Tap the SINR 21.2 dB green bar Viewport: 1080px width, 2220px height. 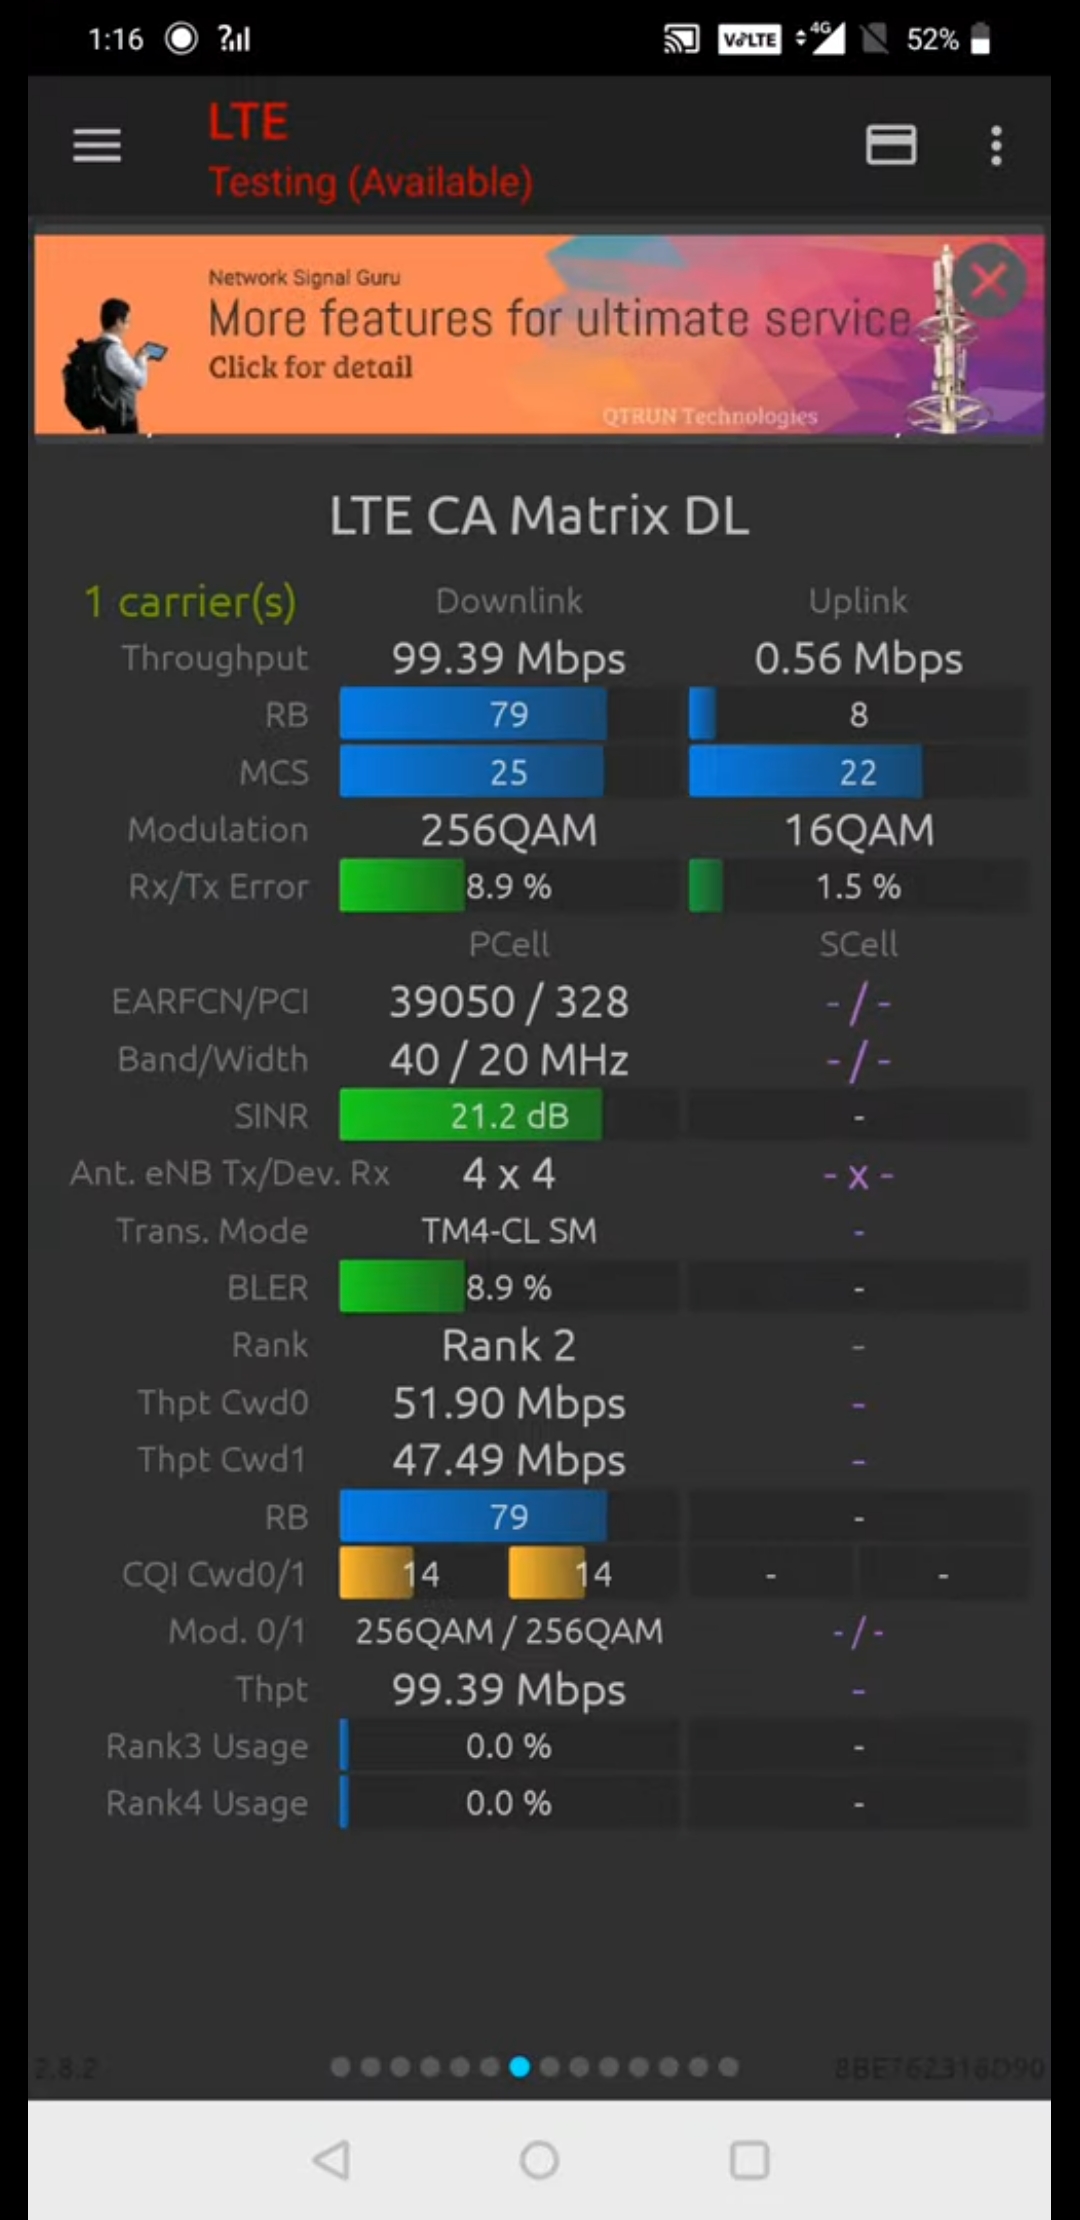pos(471,1116)
